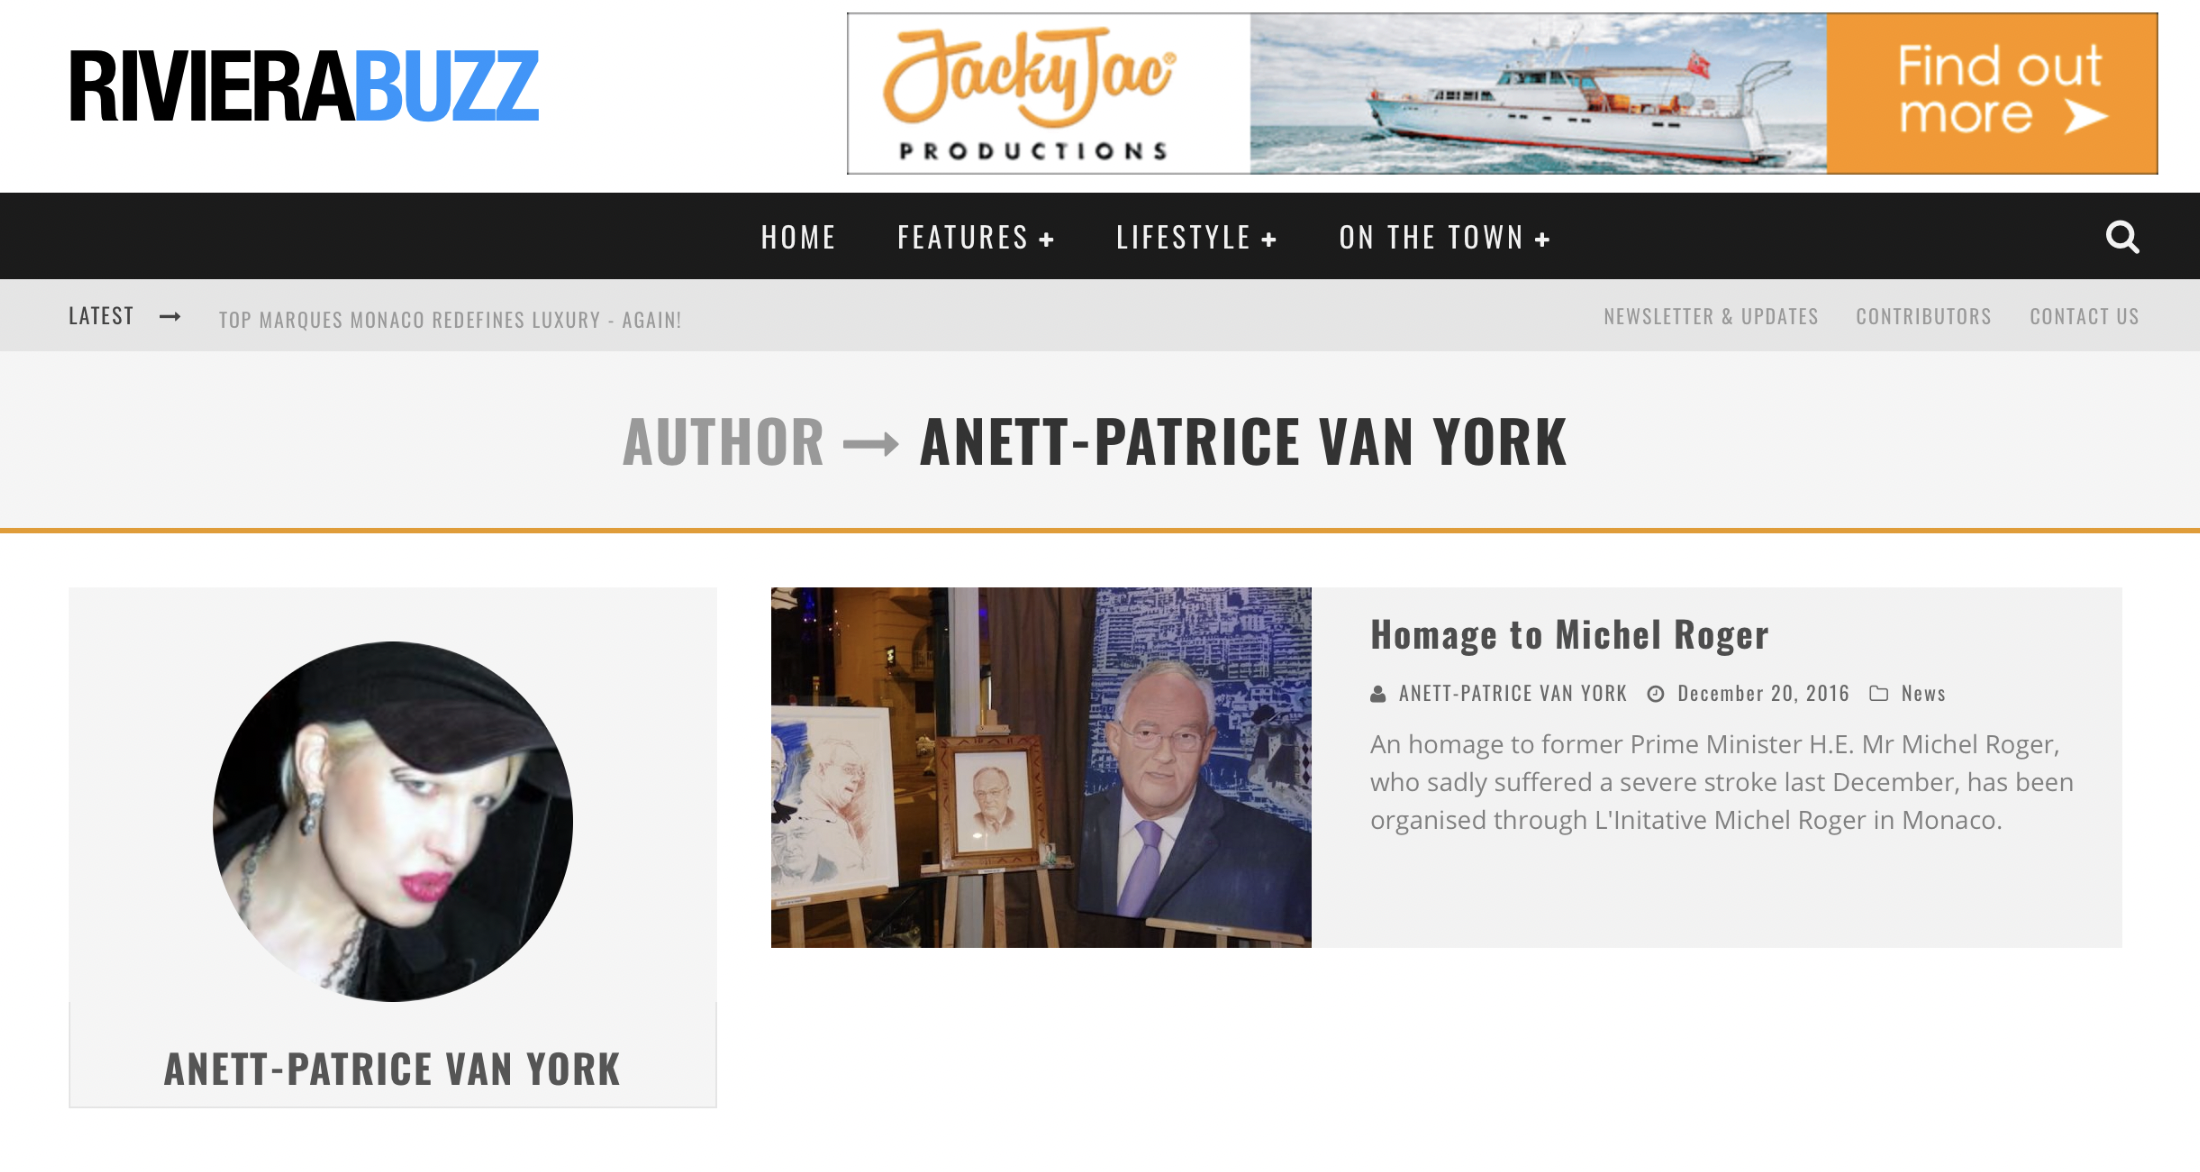Click the News category label

[x=1923, y=694]
